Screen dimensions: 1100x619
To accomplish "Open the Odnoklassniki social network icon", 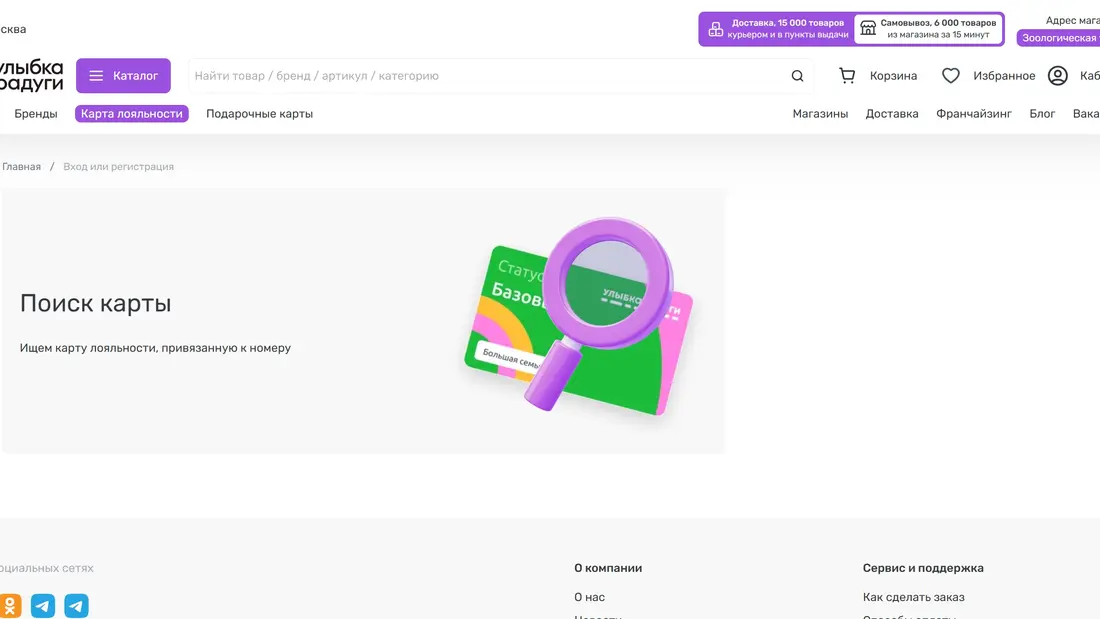I will click(x=10, y=606).
